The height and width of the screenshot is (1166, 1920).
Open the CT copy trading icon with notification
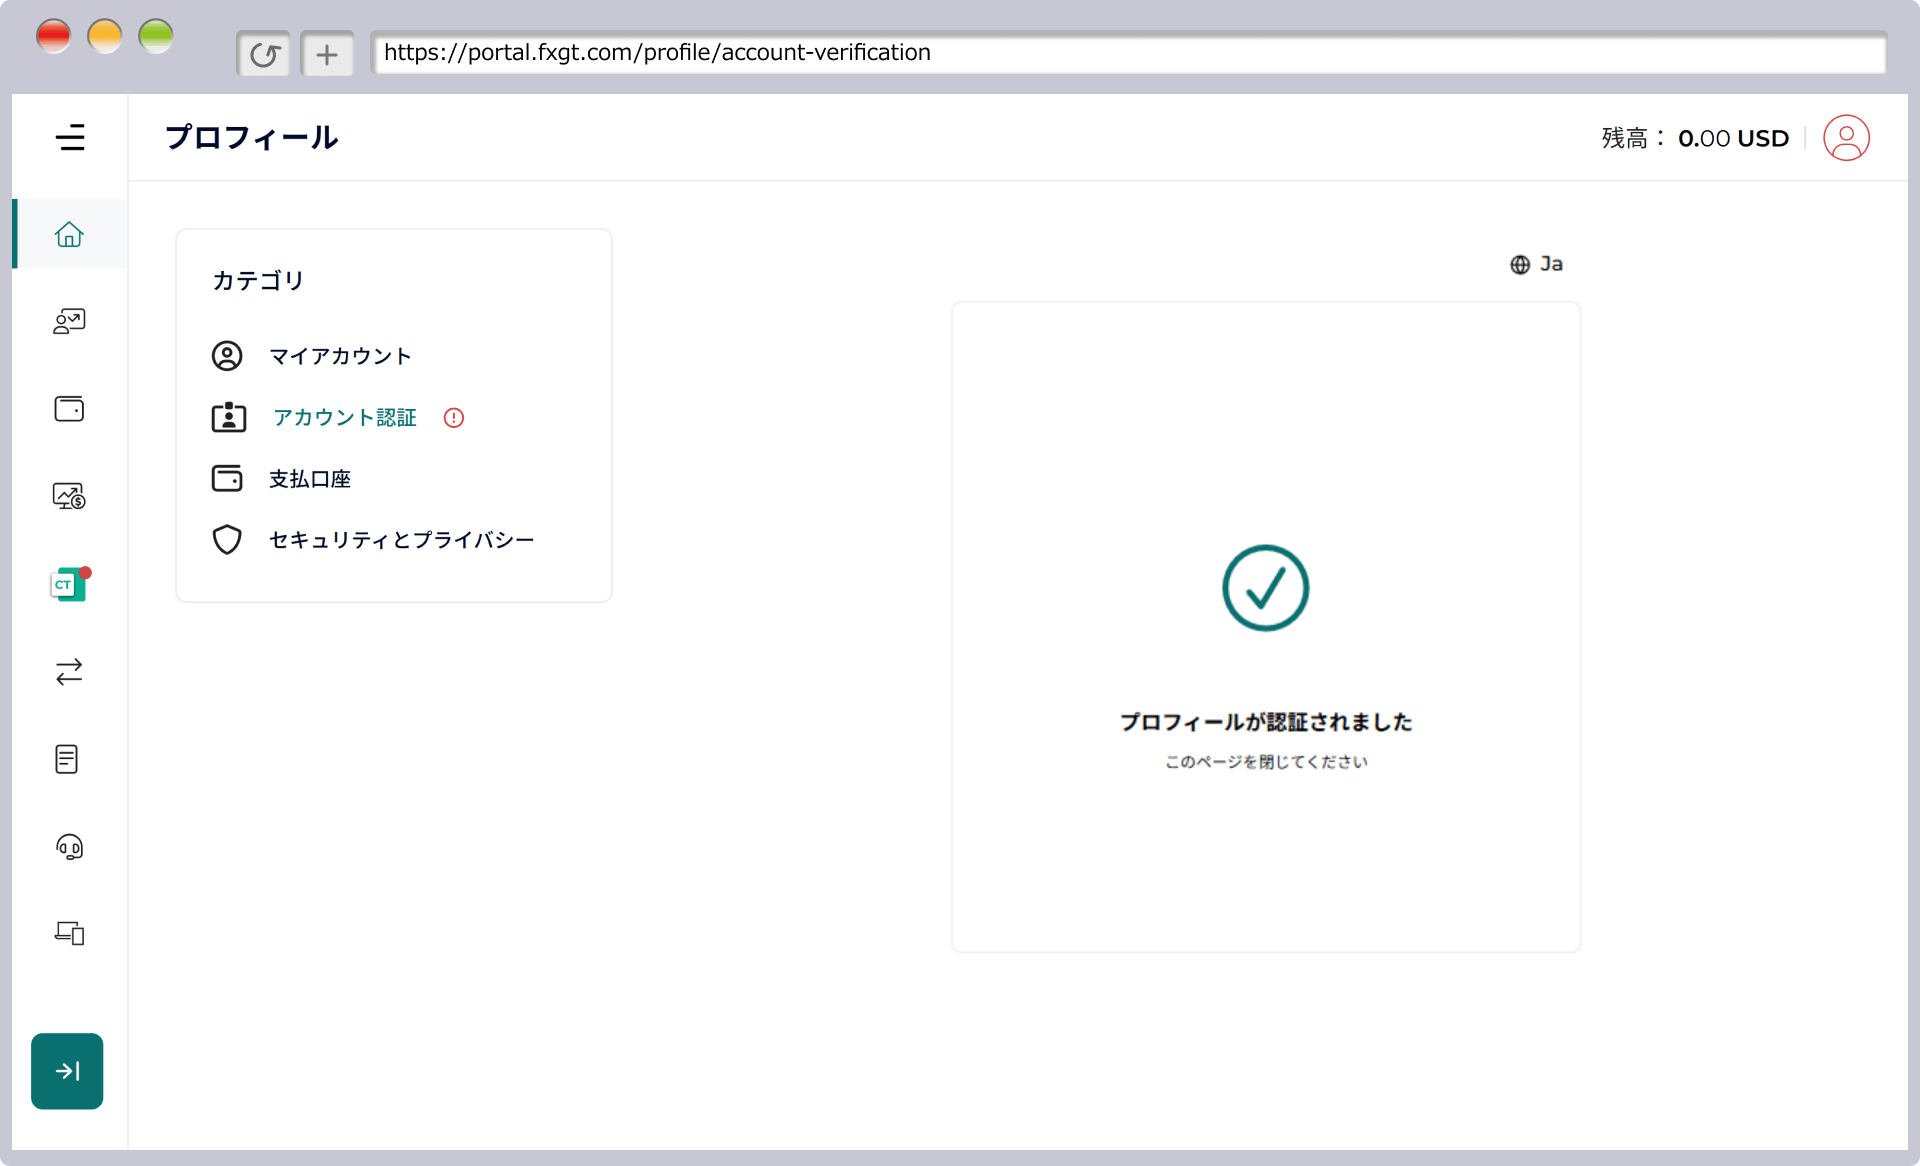68,583
